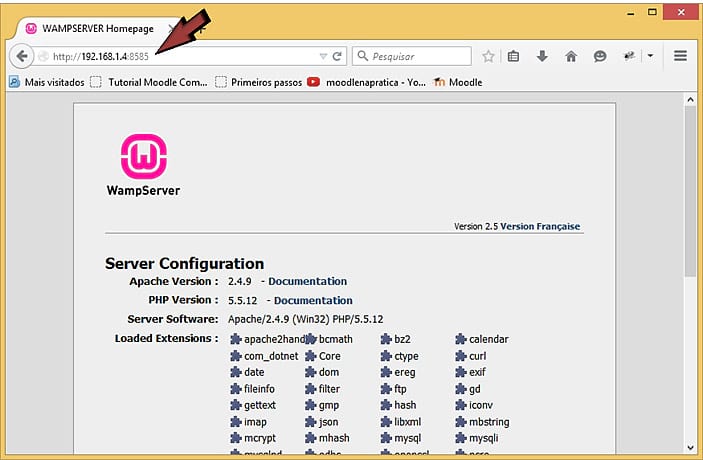This screenshot has height=460, width=703.
Task: Open Mais visitados bookmarks folder
Action: [x=47, y=82]
